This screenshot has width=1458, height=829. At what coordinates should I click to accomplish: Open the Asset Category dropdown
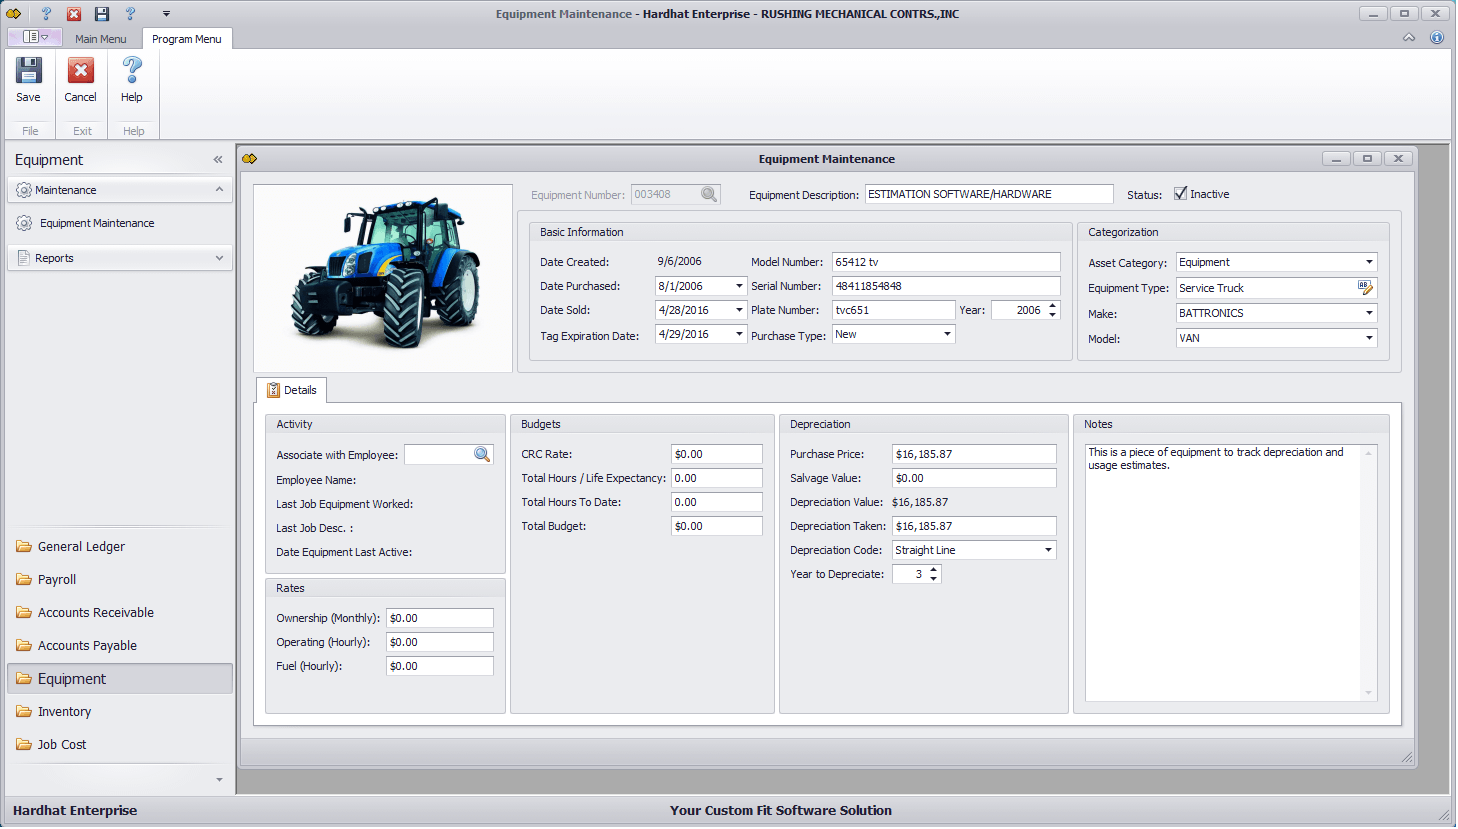(x=1369, y=262)
